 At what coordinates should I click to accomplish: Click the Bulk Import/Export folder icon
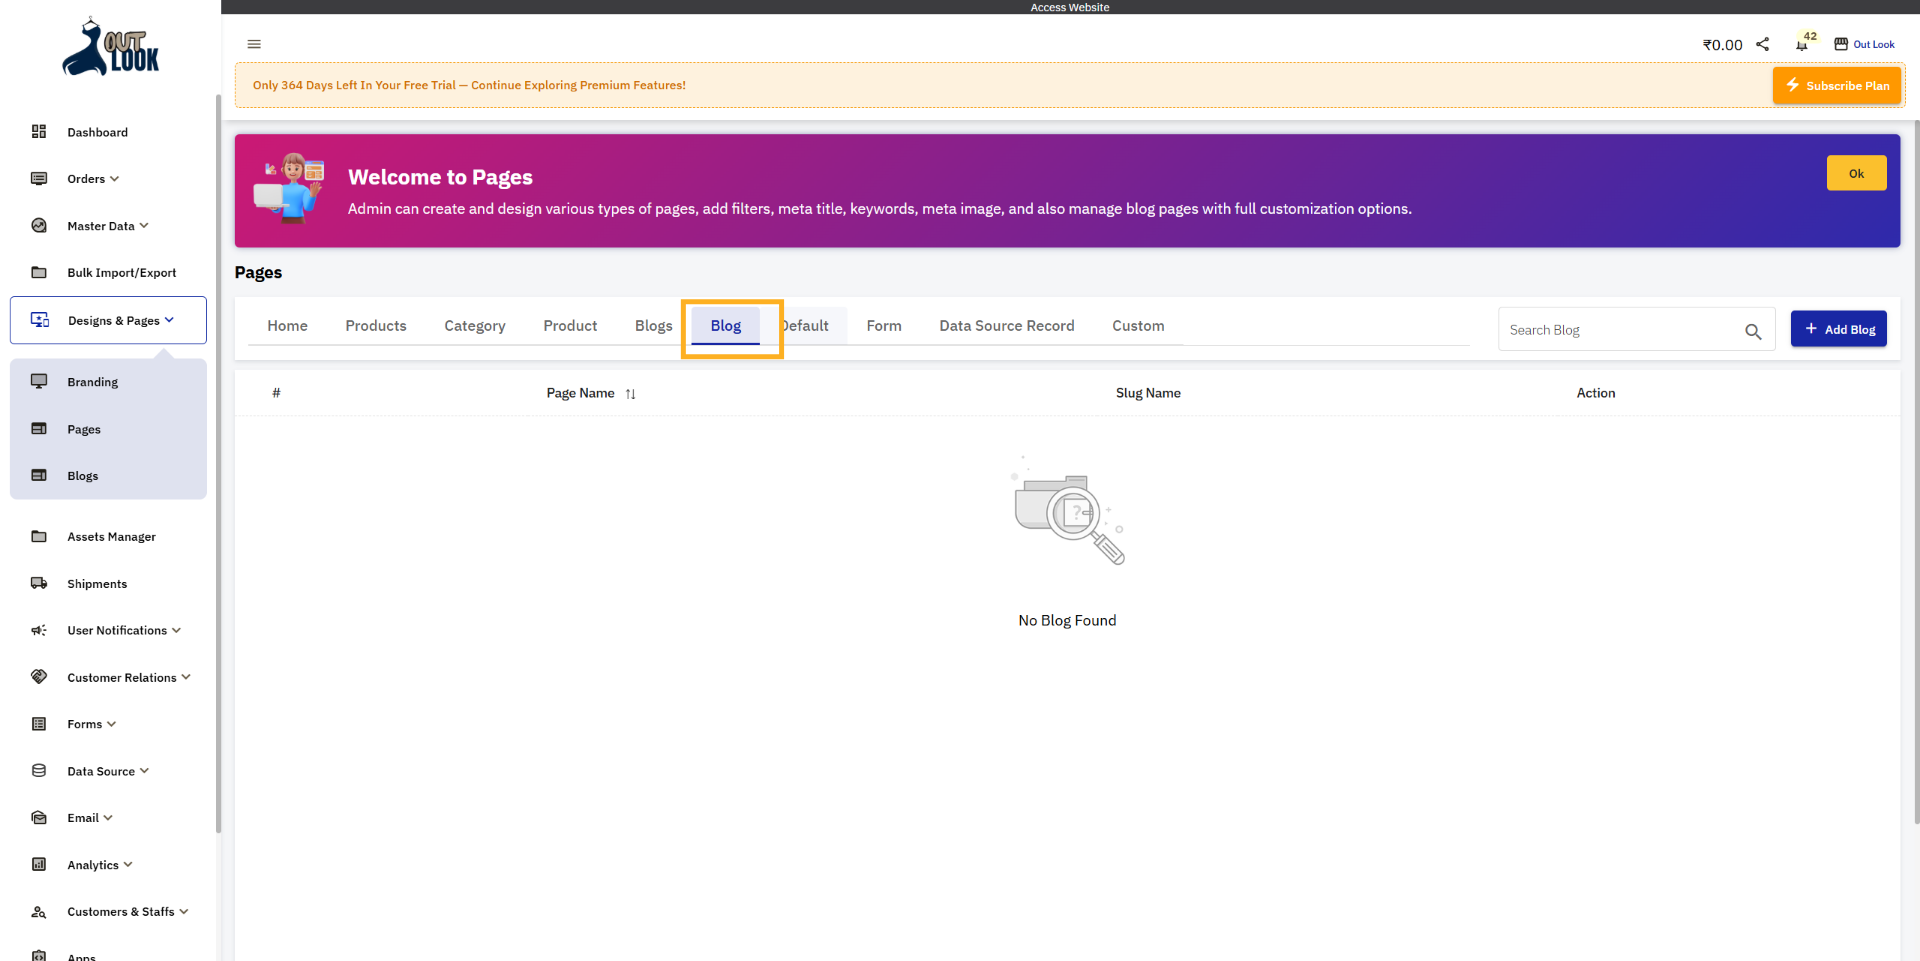[38, 272]
